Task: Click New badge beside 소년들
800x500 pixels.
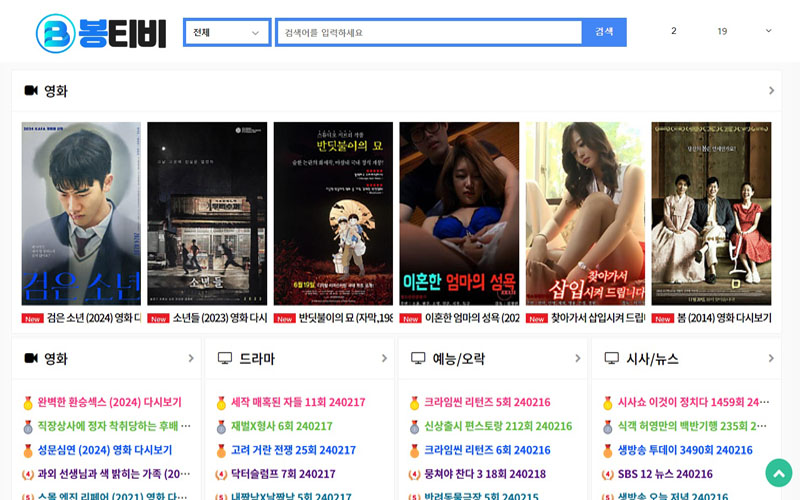Action: click(159, 319)
